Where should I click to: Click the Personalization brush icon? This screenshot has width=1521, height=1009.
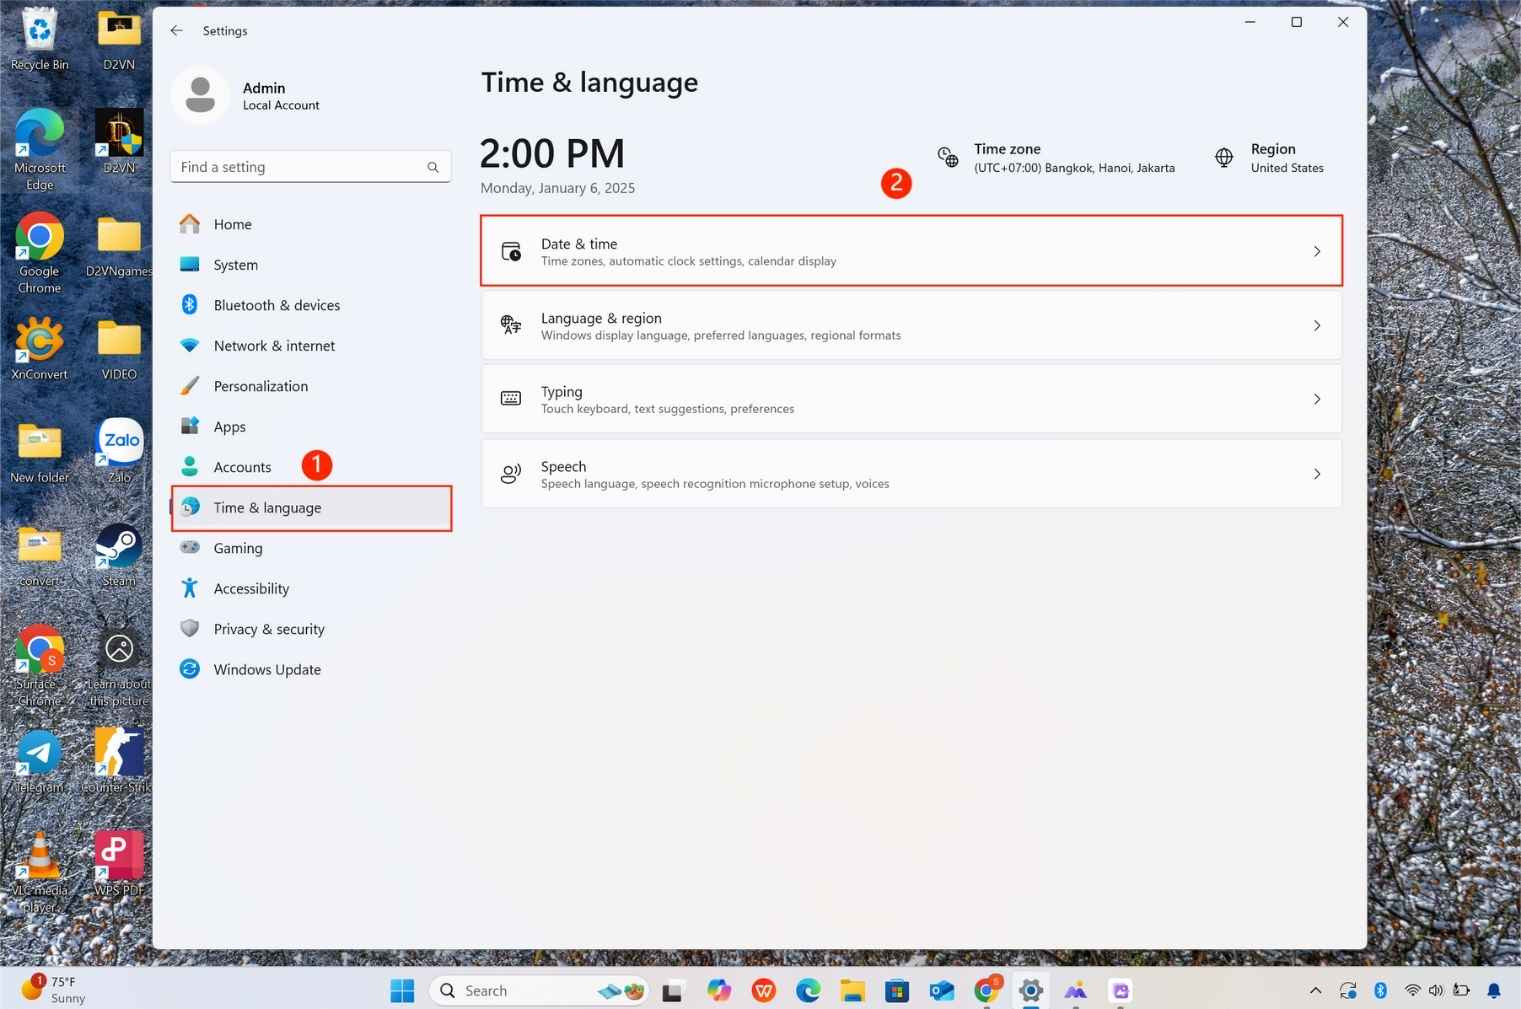coord(190,386)
